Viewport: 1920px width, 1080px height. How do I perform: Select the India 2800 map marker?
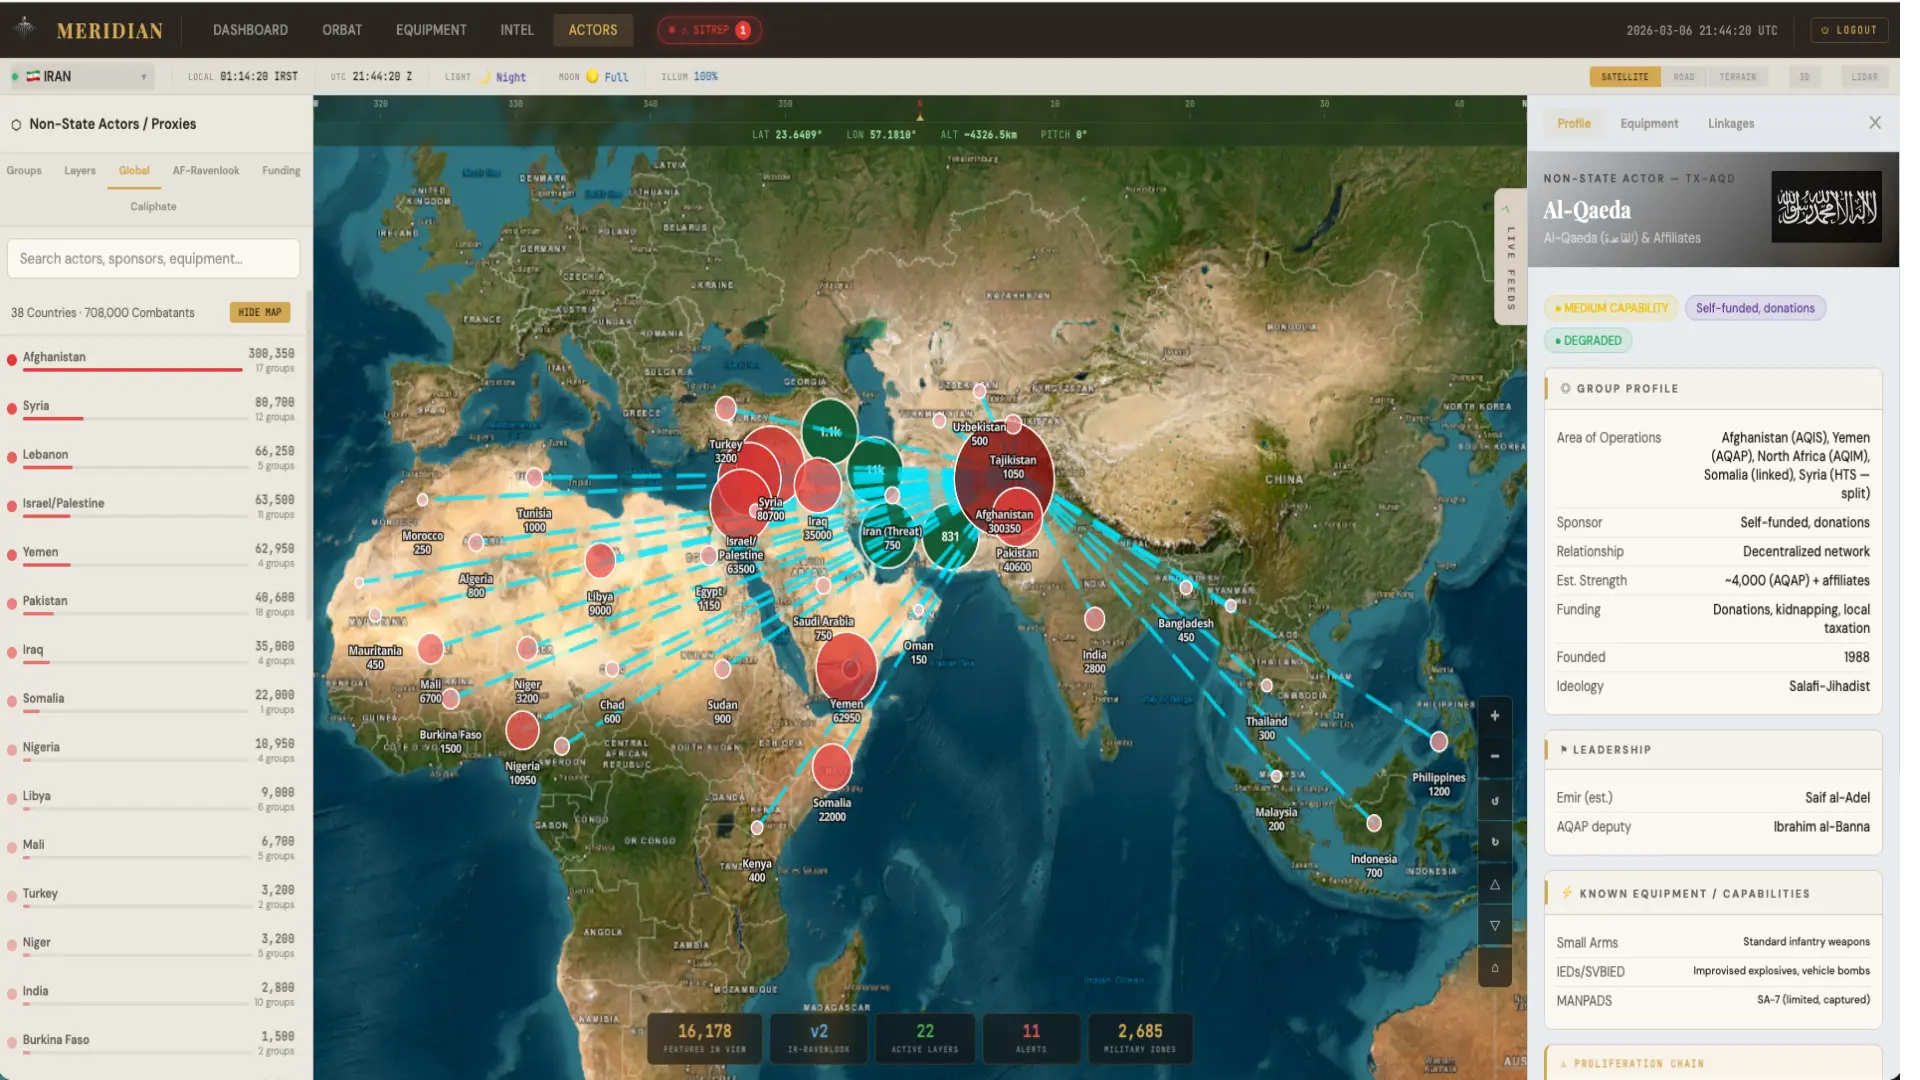click(1095, 619)
